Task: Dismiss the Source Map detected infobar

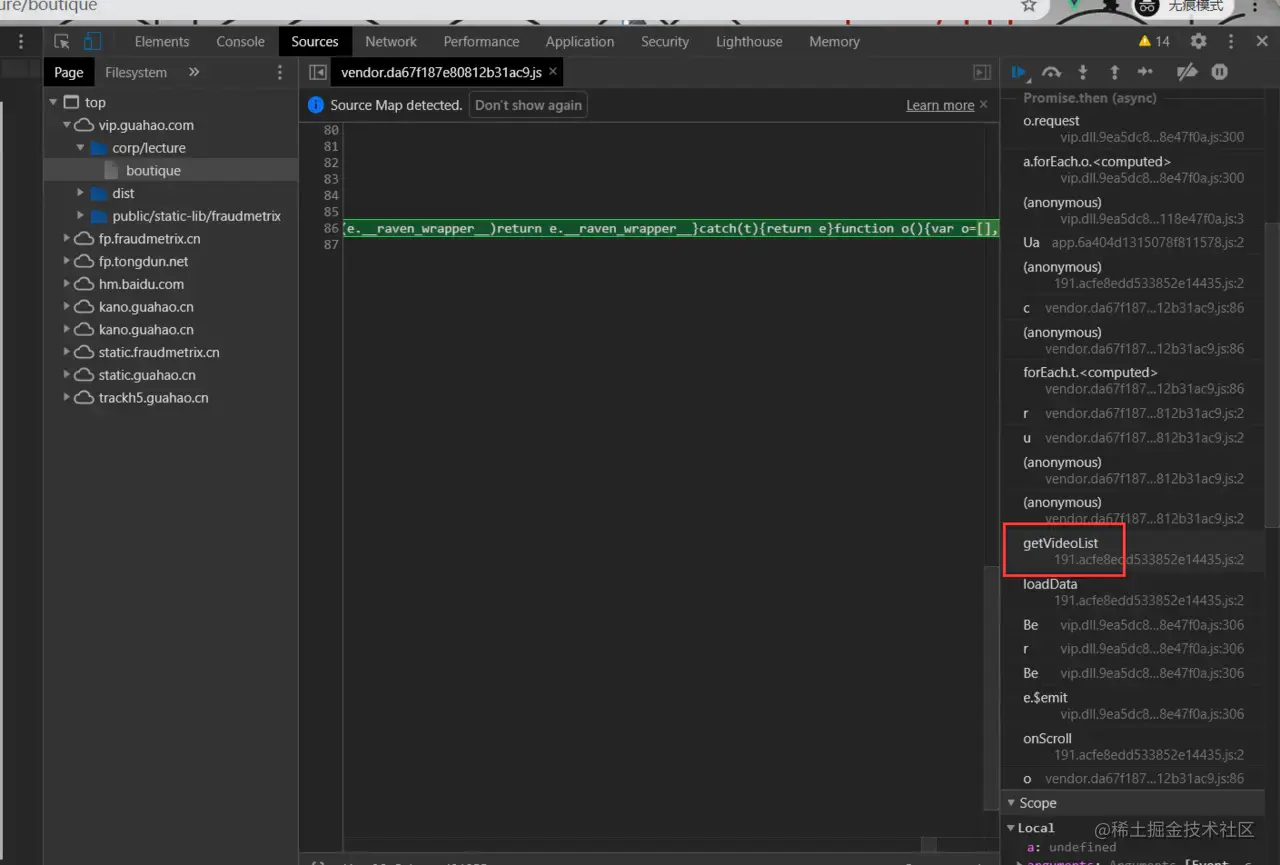Action: click(983, 104)
